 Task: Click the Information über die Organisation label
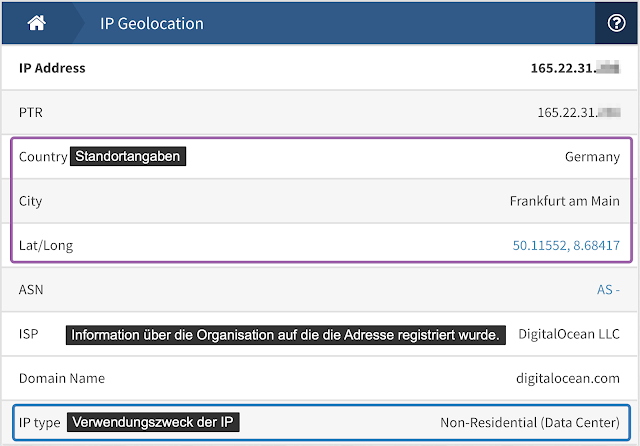[x=285, y=334]
